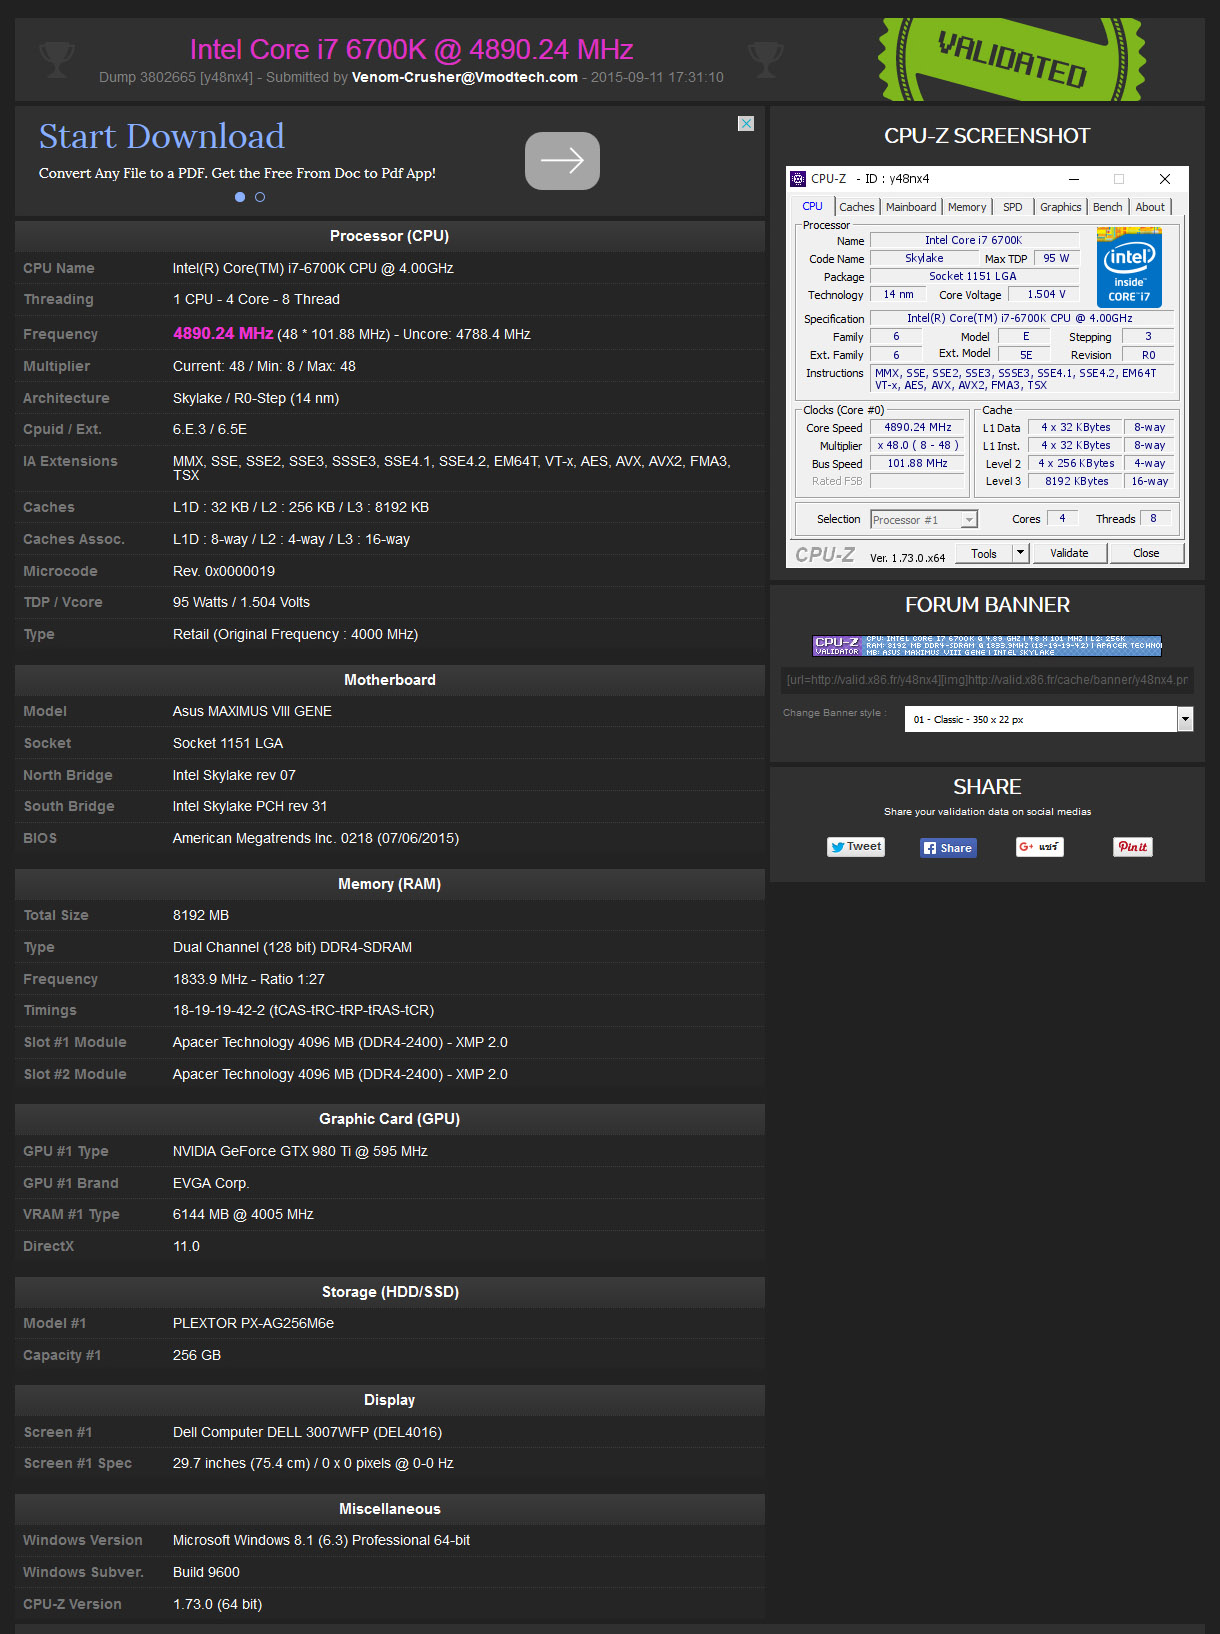This screenshot has width=1220, height=1634.
Task: Click the Level 3 8192 KBytes field
Action: click(x=1076, y=482)
